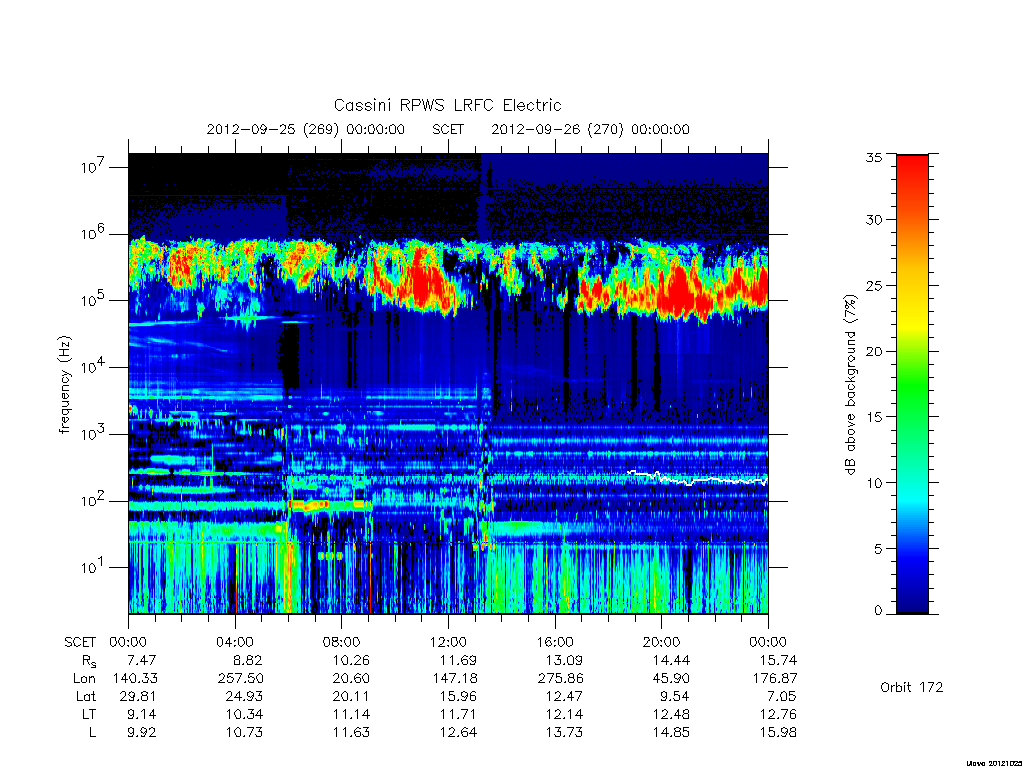This screenshot has height=768, width=1024.
Task: Click the 'Rs' row label
Action: 89,661
